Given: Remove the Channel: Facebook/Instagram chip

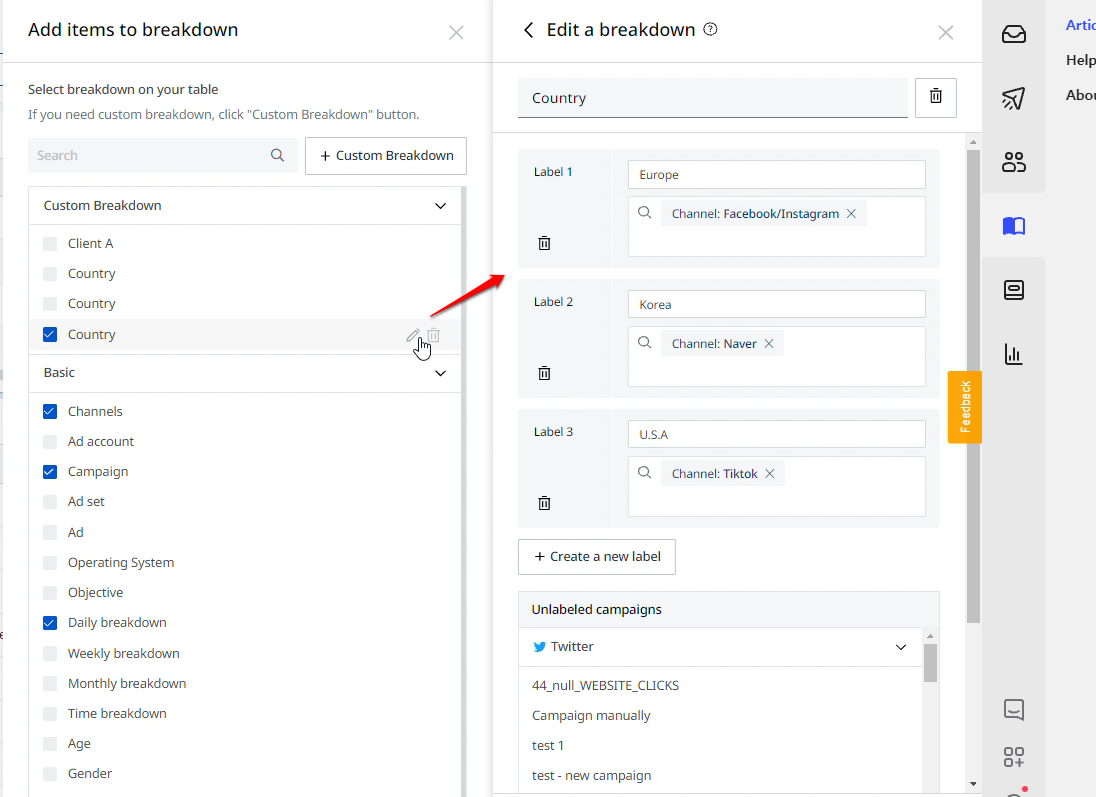Looking at the screenshot, I should pos(851,214).
